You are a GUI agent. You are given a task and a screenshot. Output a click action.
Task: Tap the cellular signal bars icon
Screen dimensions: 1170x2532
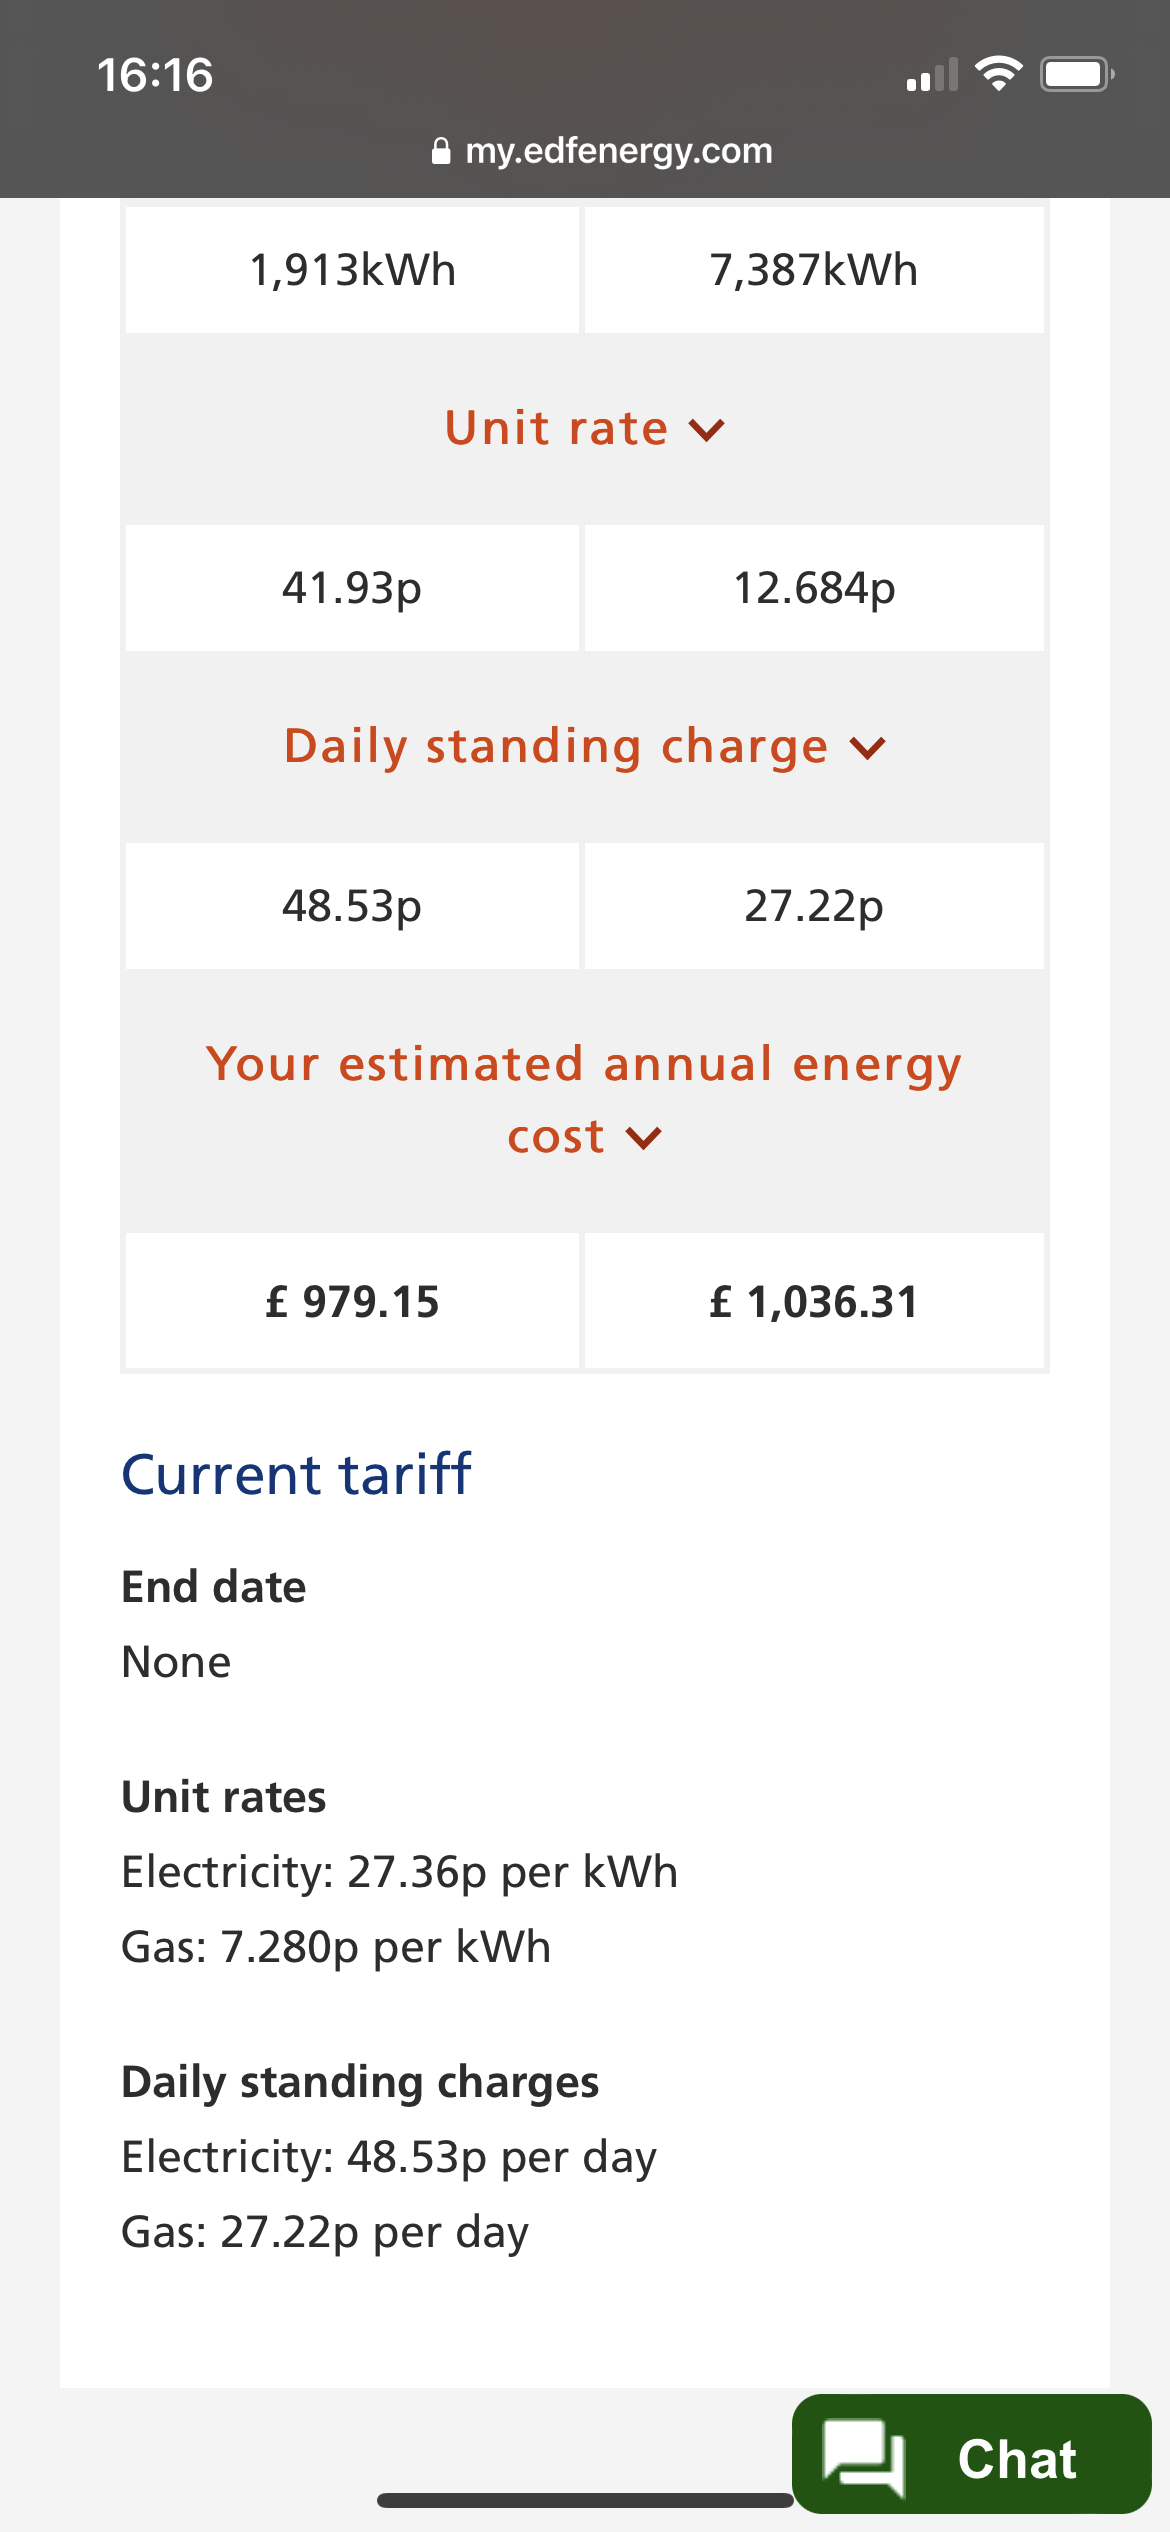coord(931,76)
